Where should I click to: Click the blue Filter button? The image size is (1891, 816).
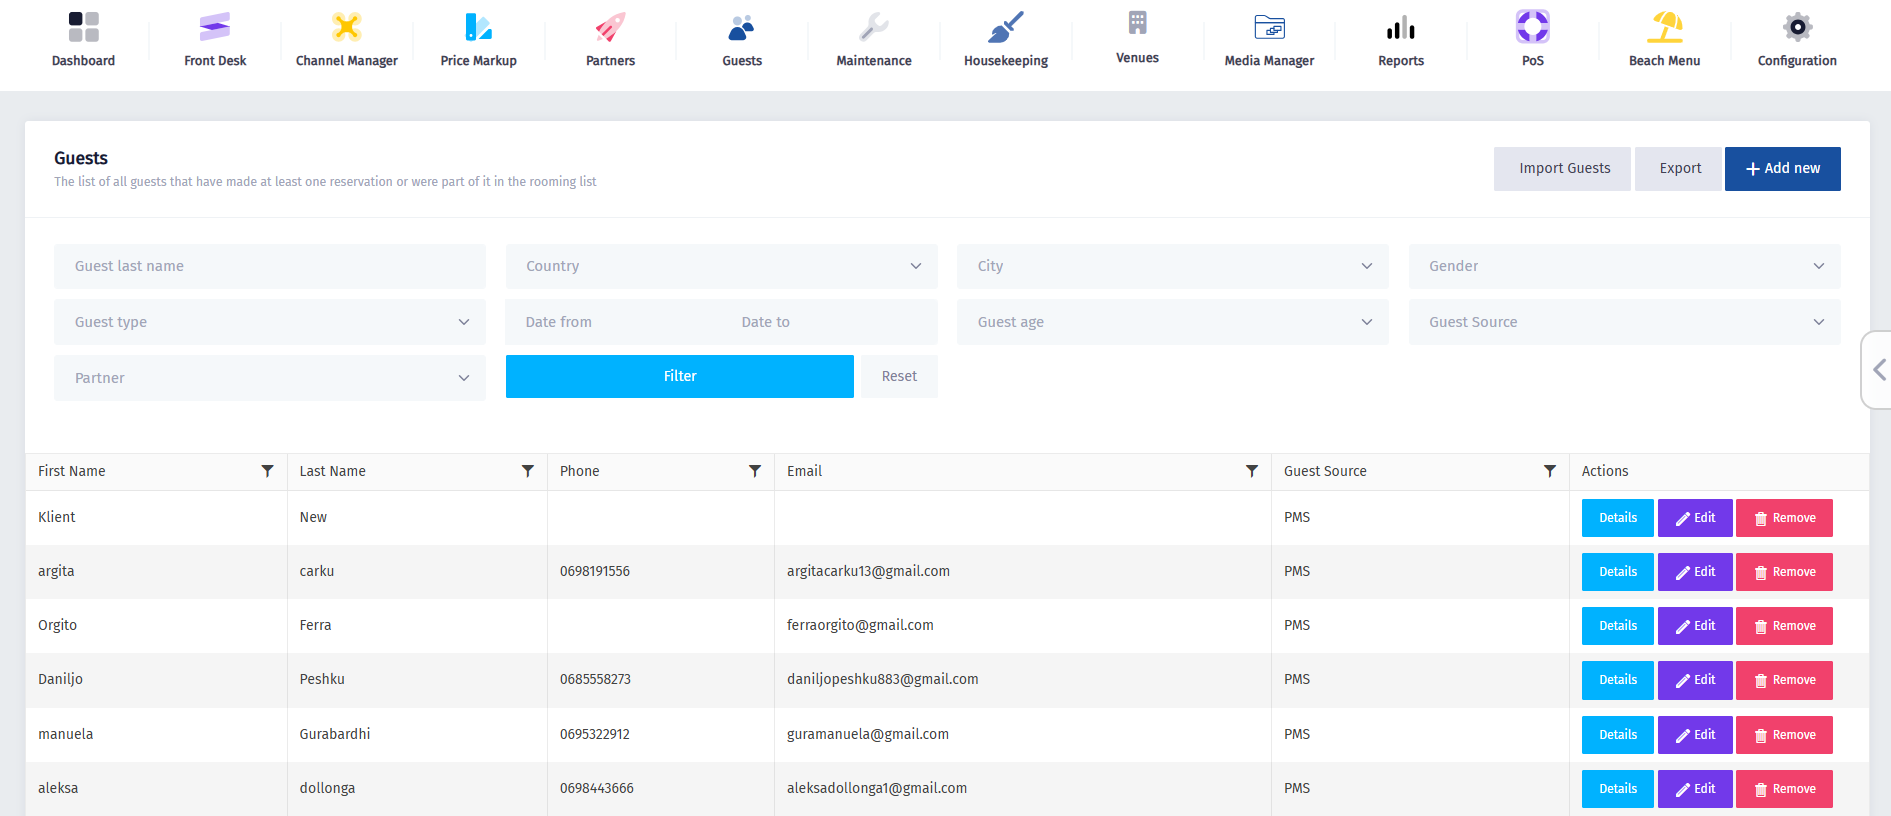[679, 376]
